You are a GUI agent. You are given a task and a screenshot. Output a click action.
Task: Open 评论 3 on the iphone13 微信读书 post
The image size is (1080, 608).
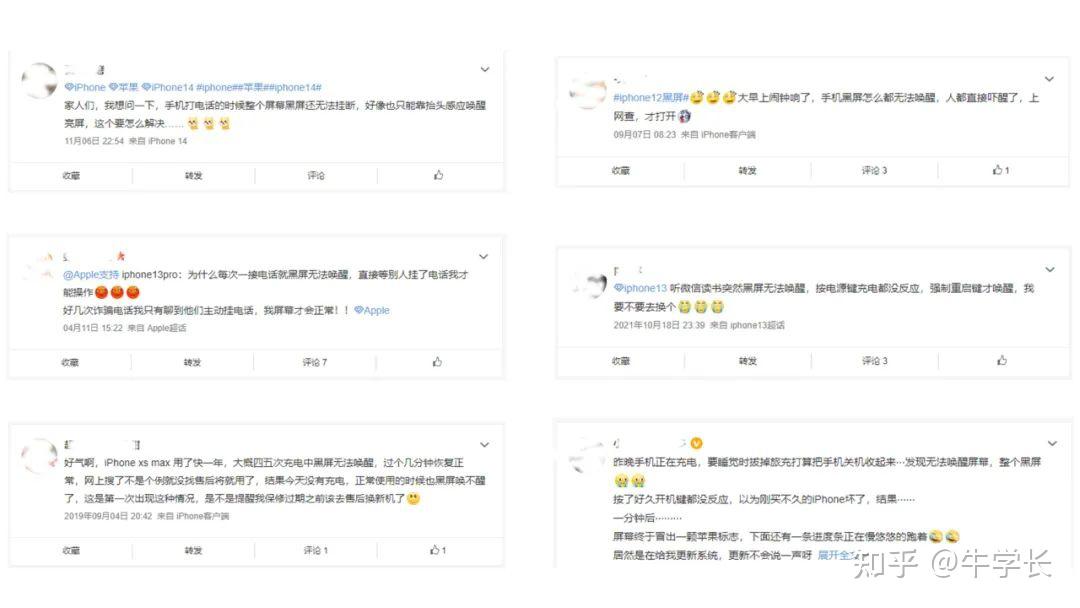pyautogui.click(x=875, y=361)
